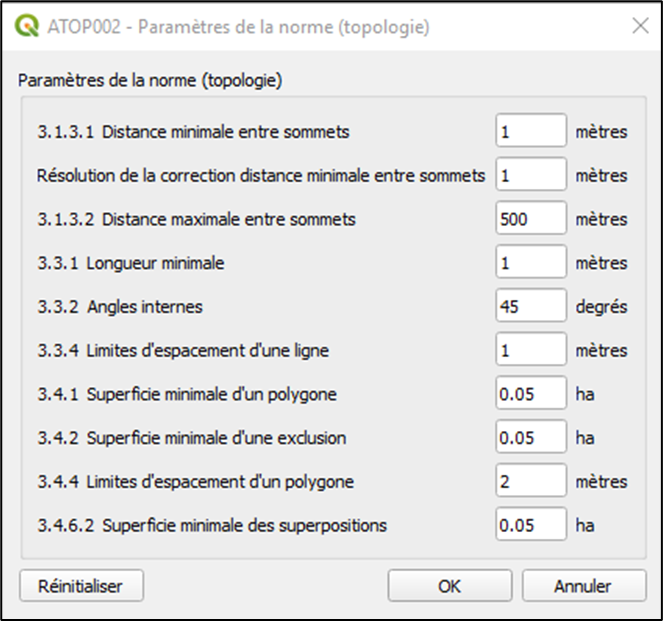Viewport: 663px width, 621px height.
Task: Click Limites d'espacement d'un polygone field
Action: pos(531,482)
